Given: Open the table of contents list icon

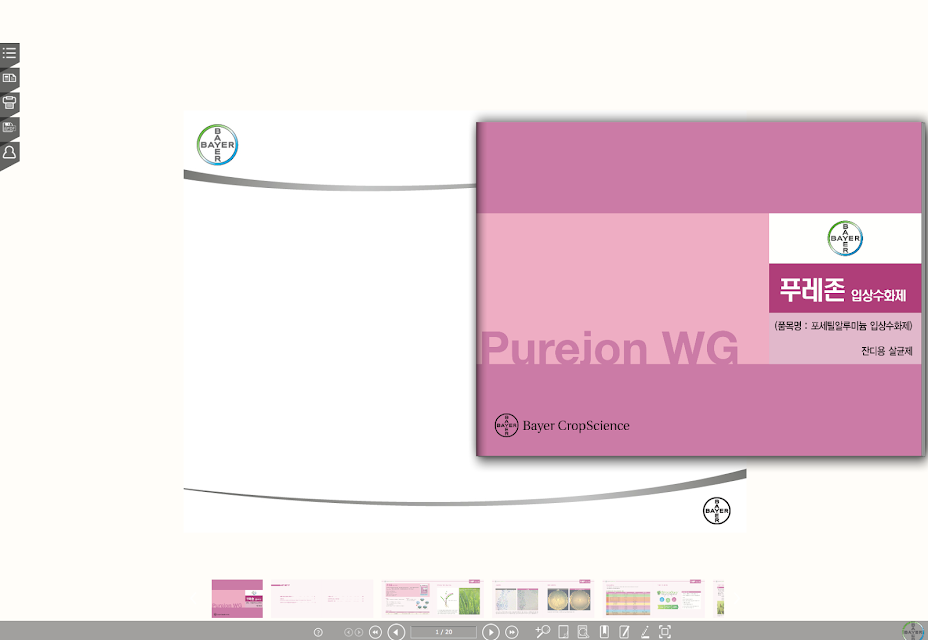Looking at the screenshot, I should coord(9,53).
